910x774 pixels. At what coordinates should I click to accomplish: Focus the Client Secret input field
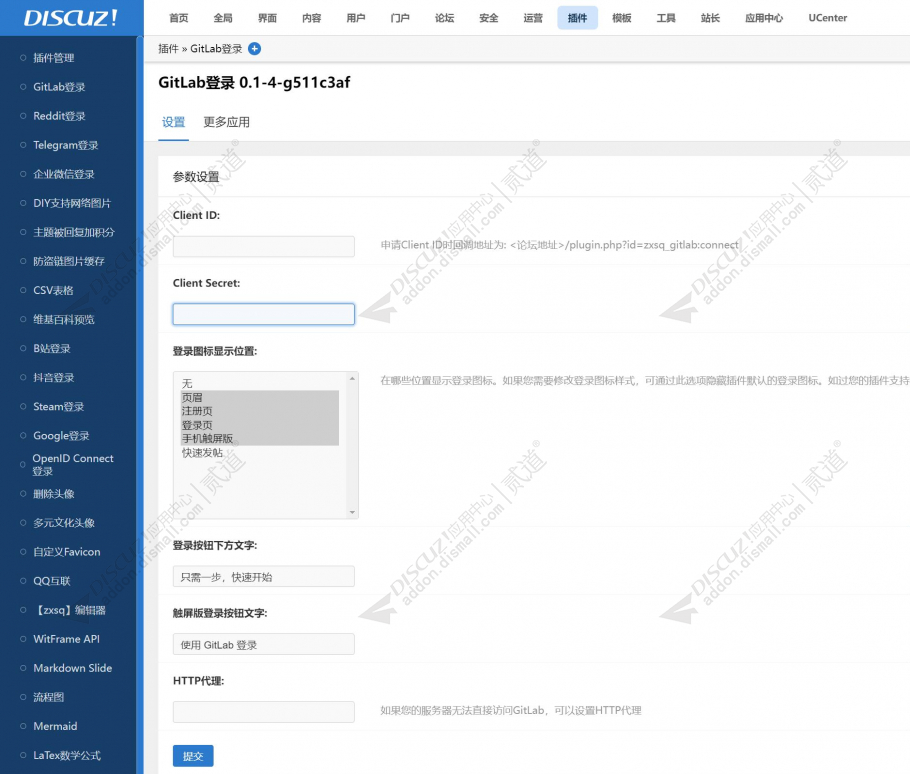coord(263,314)
